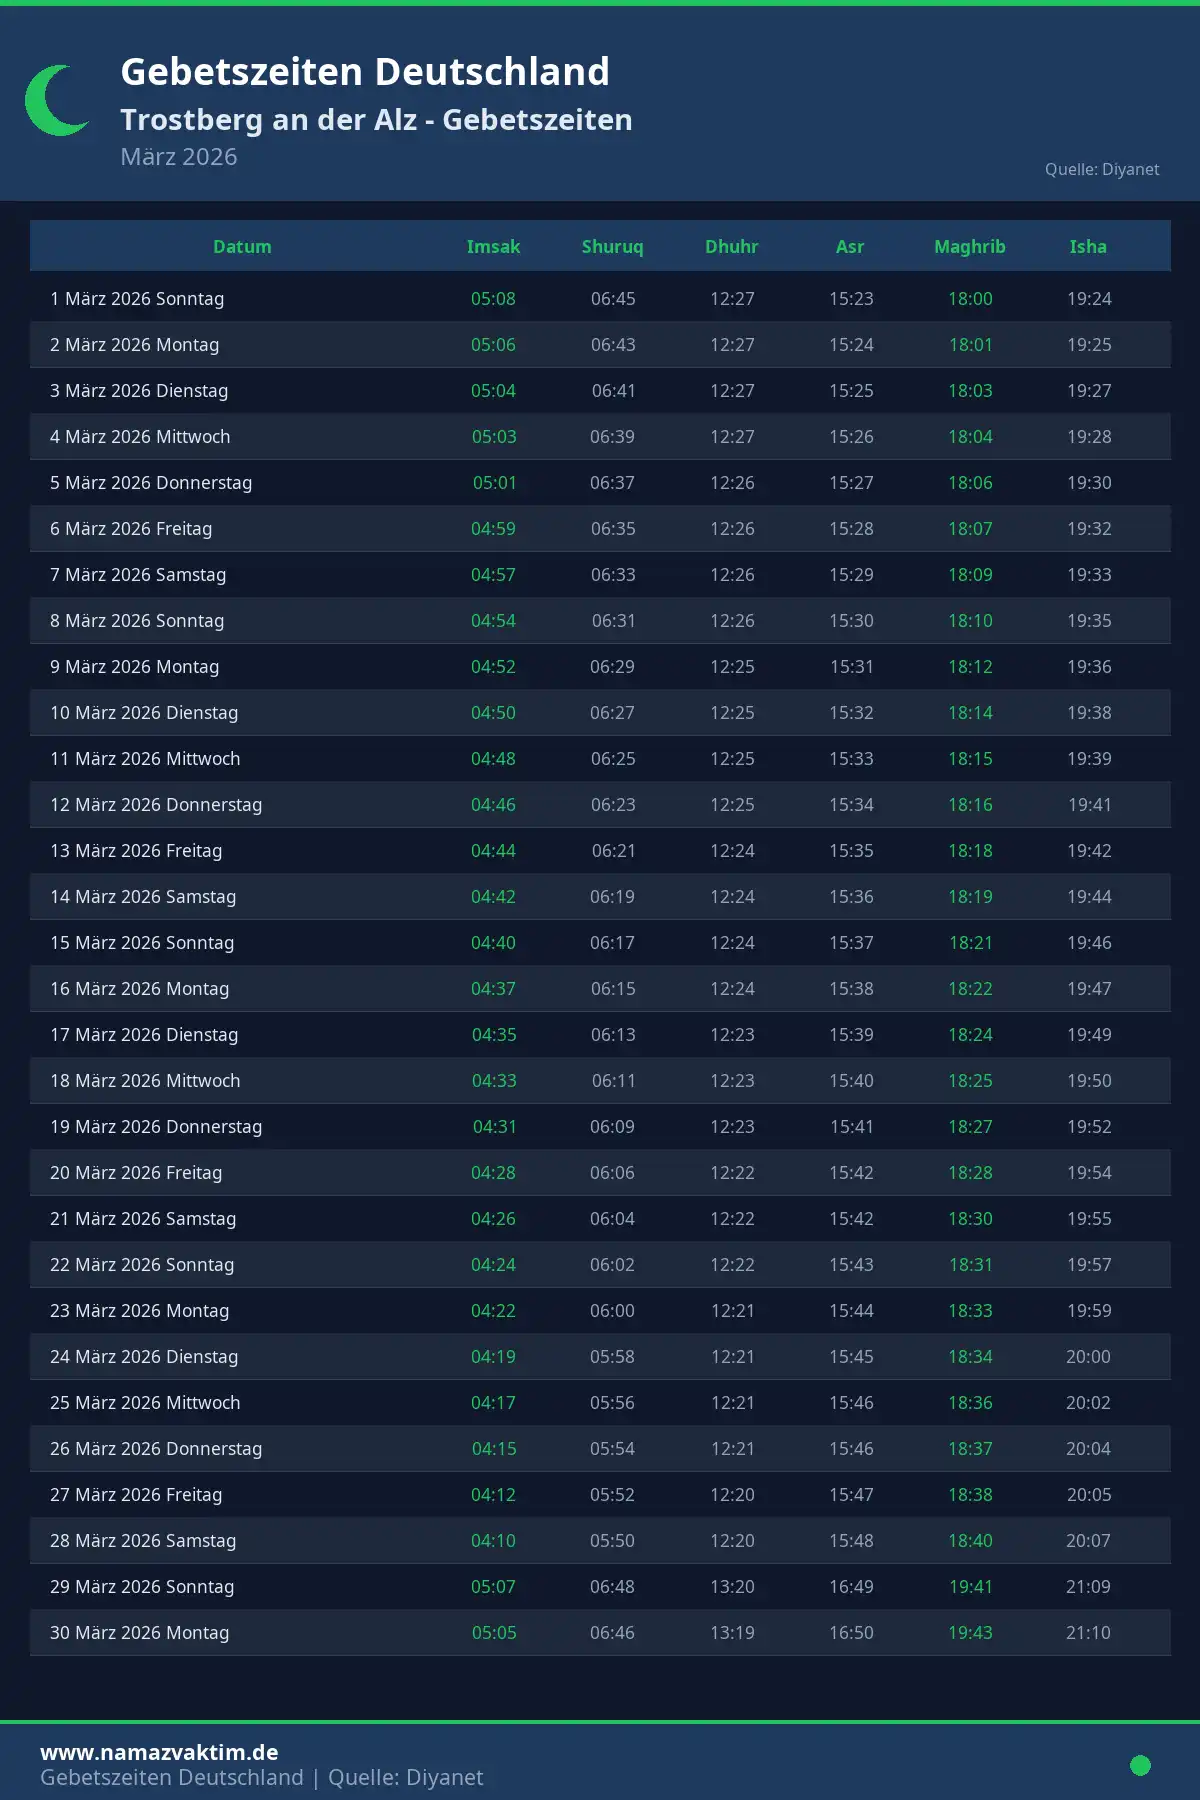This screenshot has height=1800, width=1200.
Task: Click the green dot in footer
Action: 1140,1766
